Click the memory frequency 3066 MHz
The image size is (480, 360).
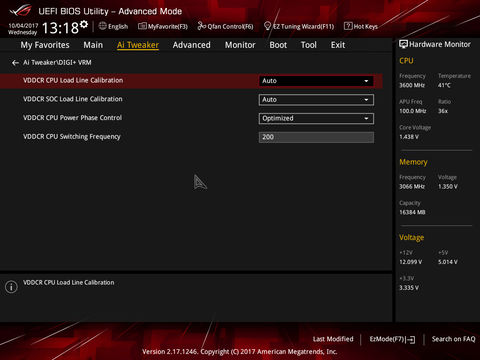(412, 187)
